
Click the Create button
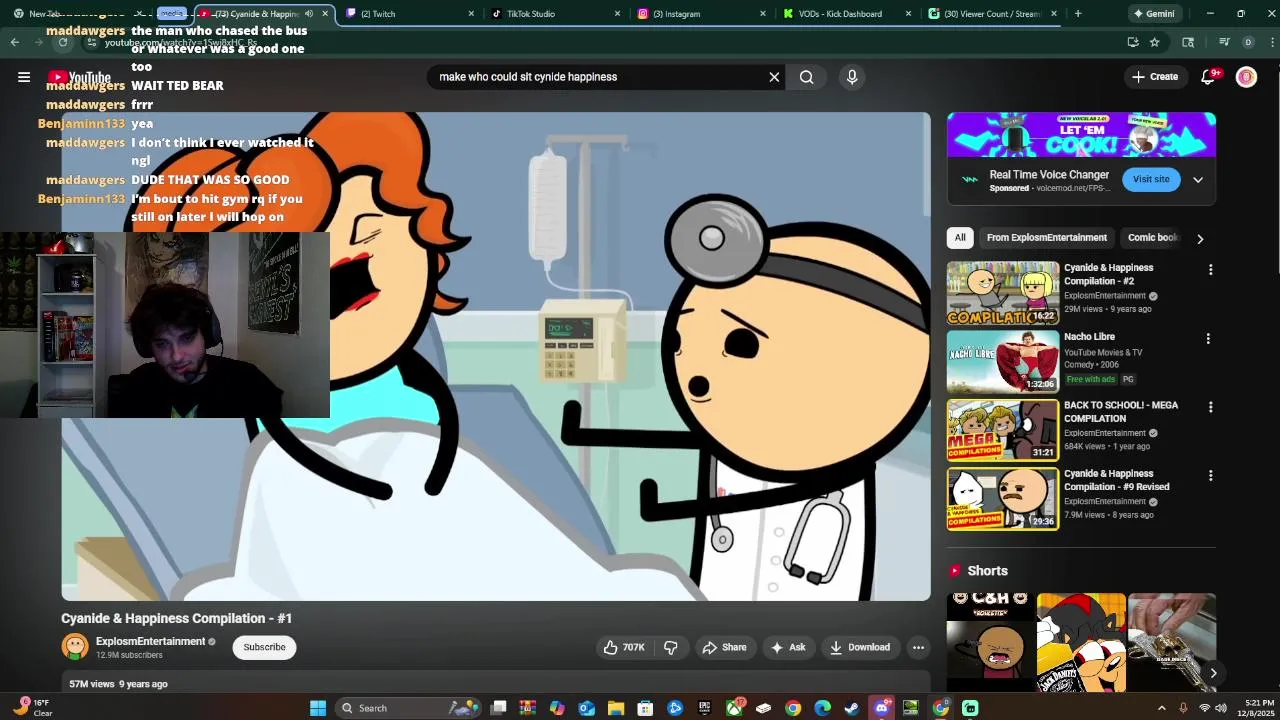(1155, 77)
